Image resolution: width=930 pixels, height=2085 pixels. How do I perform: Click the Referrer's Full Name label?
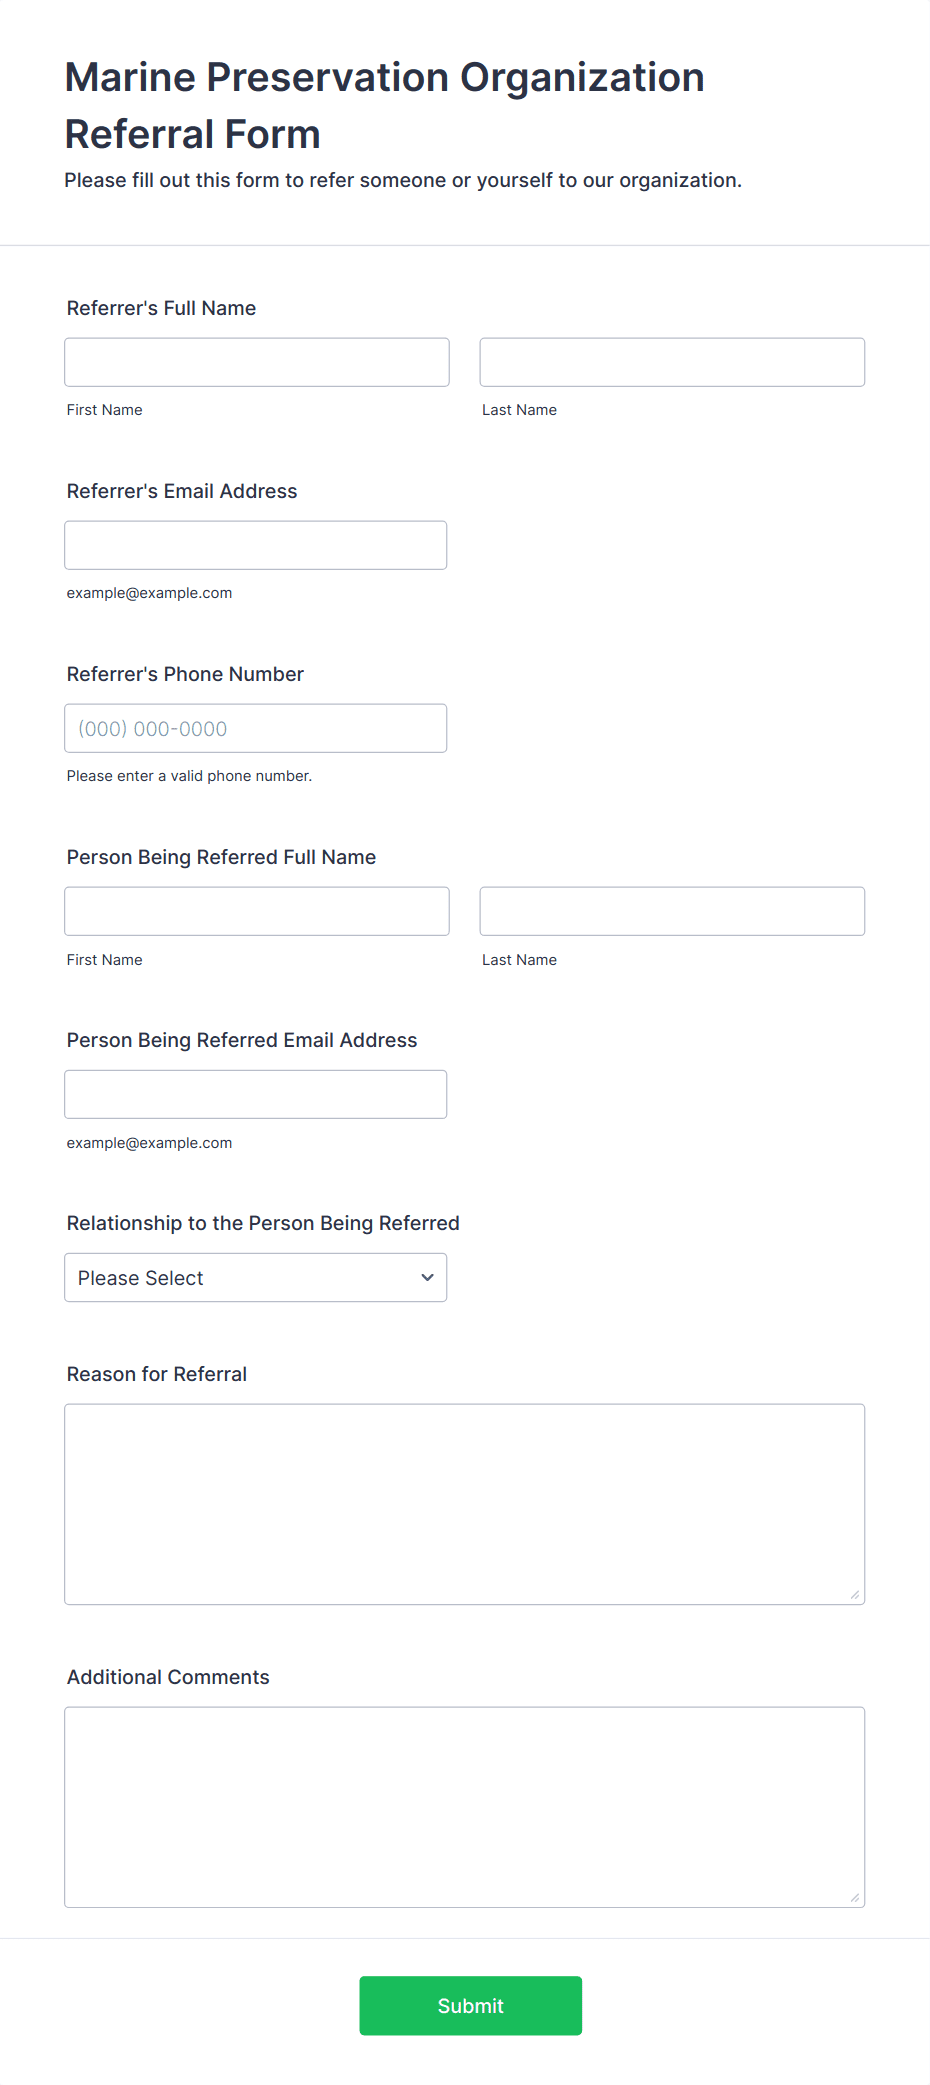tap(161, 308)
